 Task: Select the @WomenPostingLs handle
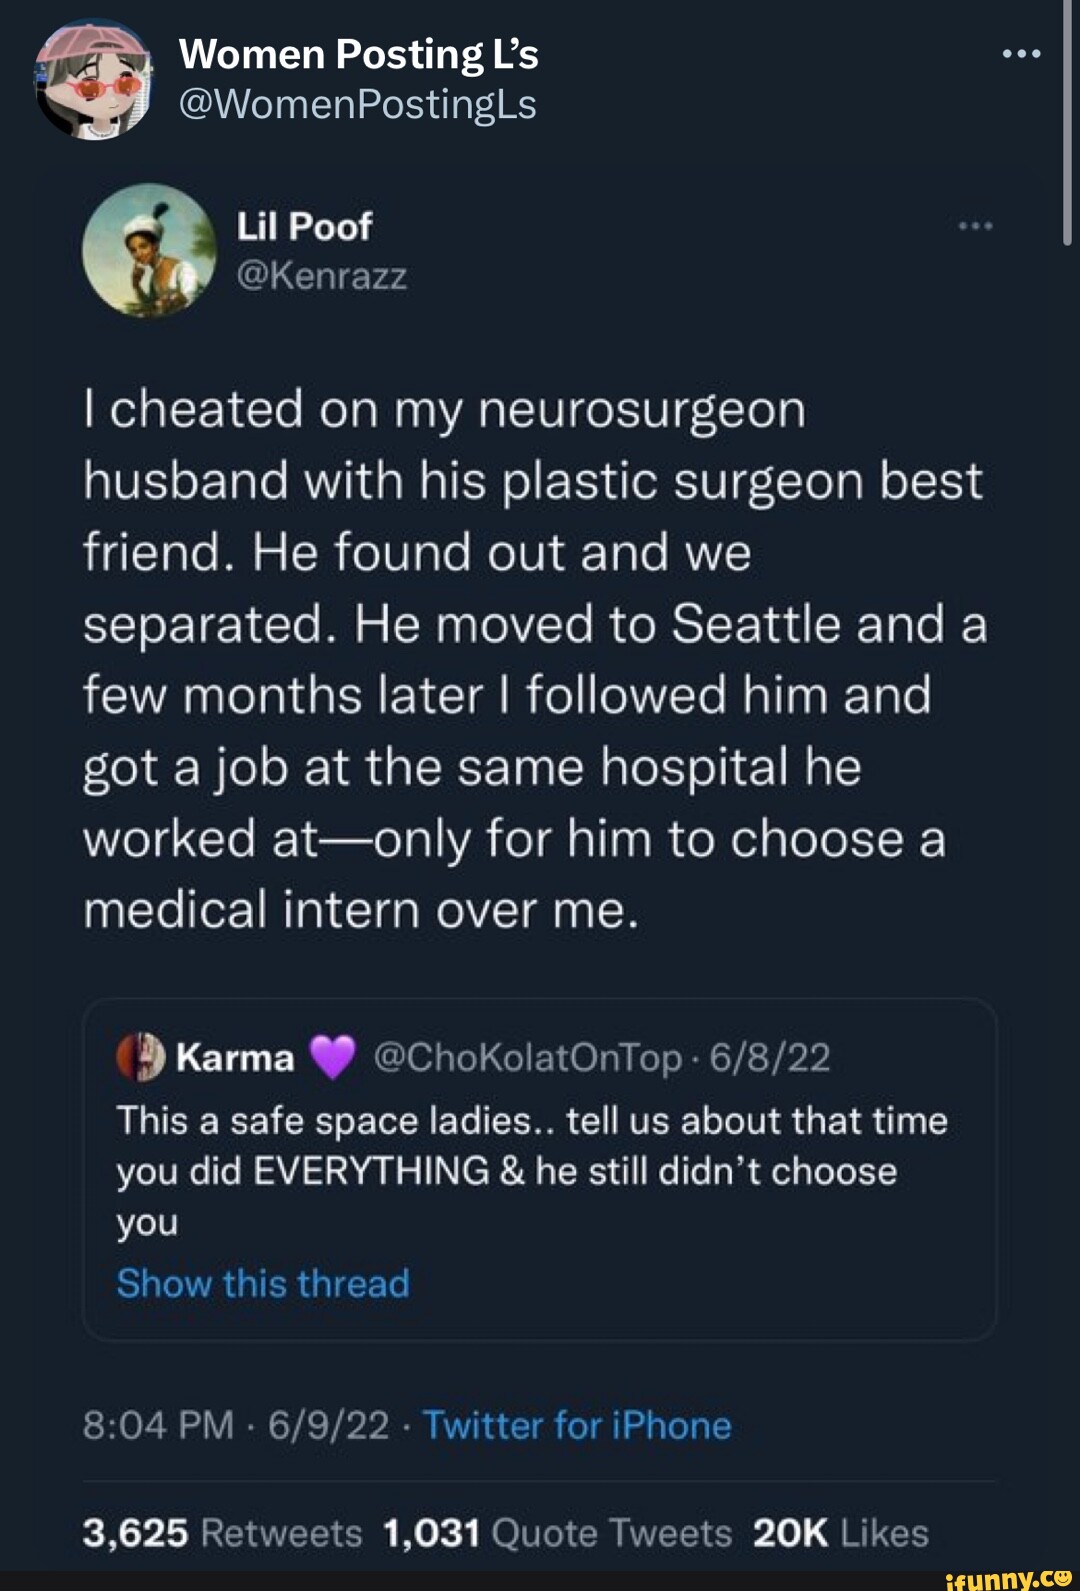[x=360, y=105]
